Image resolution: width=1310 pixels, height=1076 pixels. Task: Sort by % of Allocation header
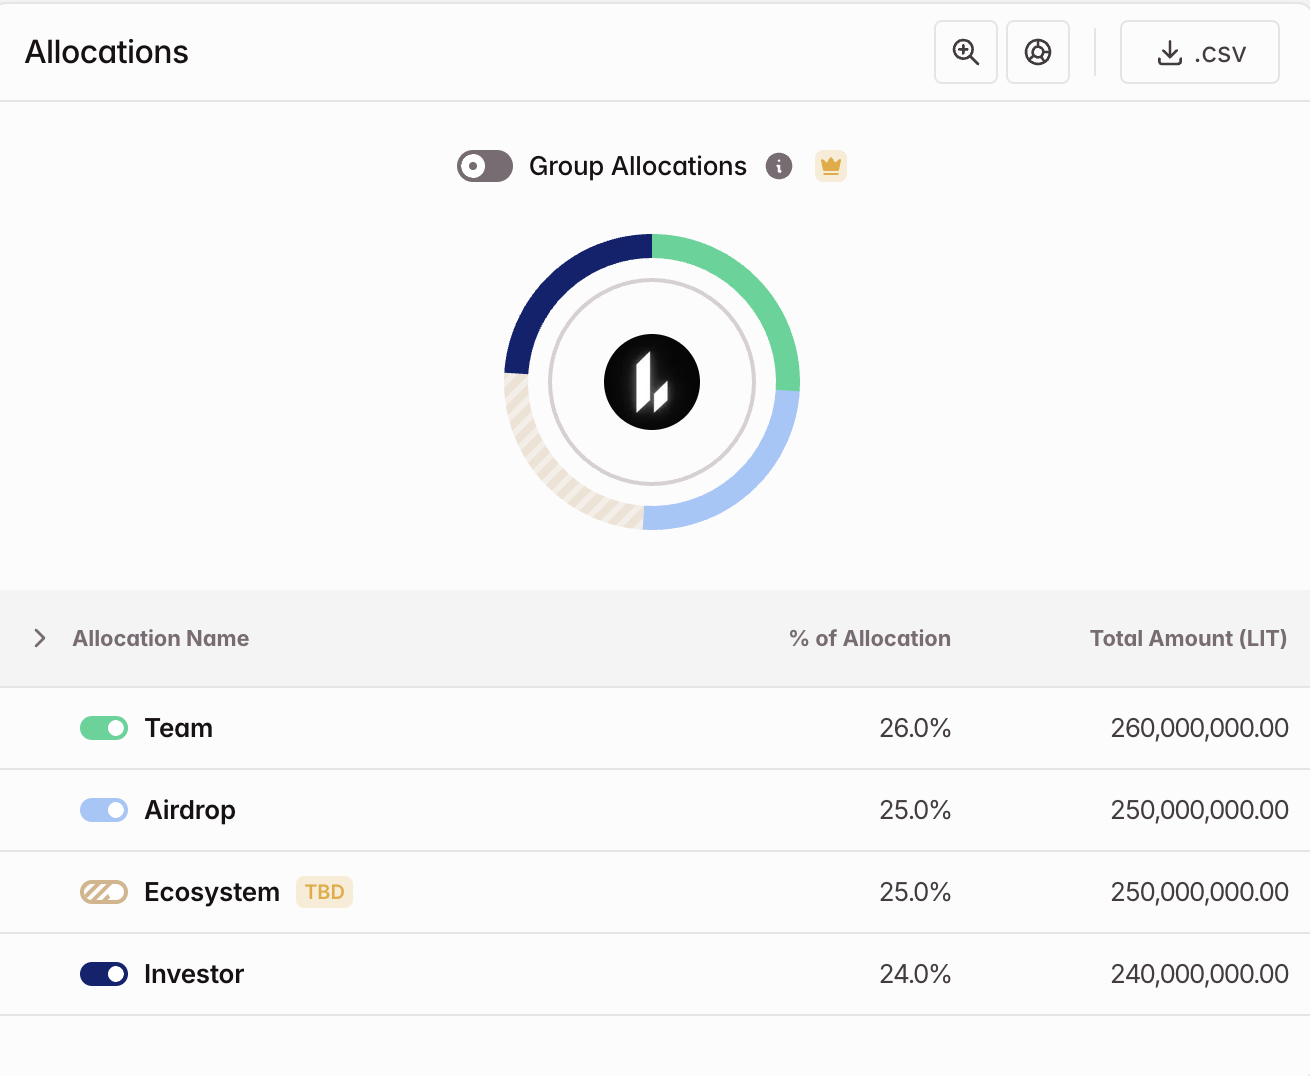[x=868, y=638]
